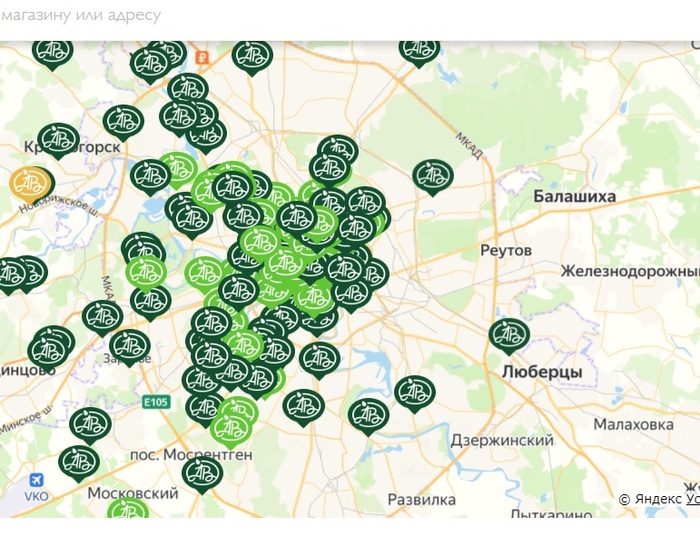This screenshot has width=700, height=547.
Task: Click the Реутов city label
Action: coord(506,251)
